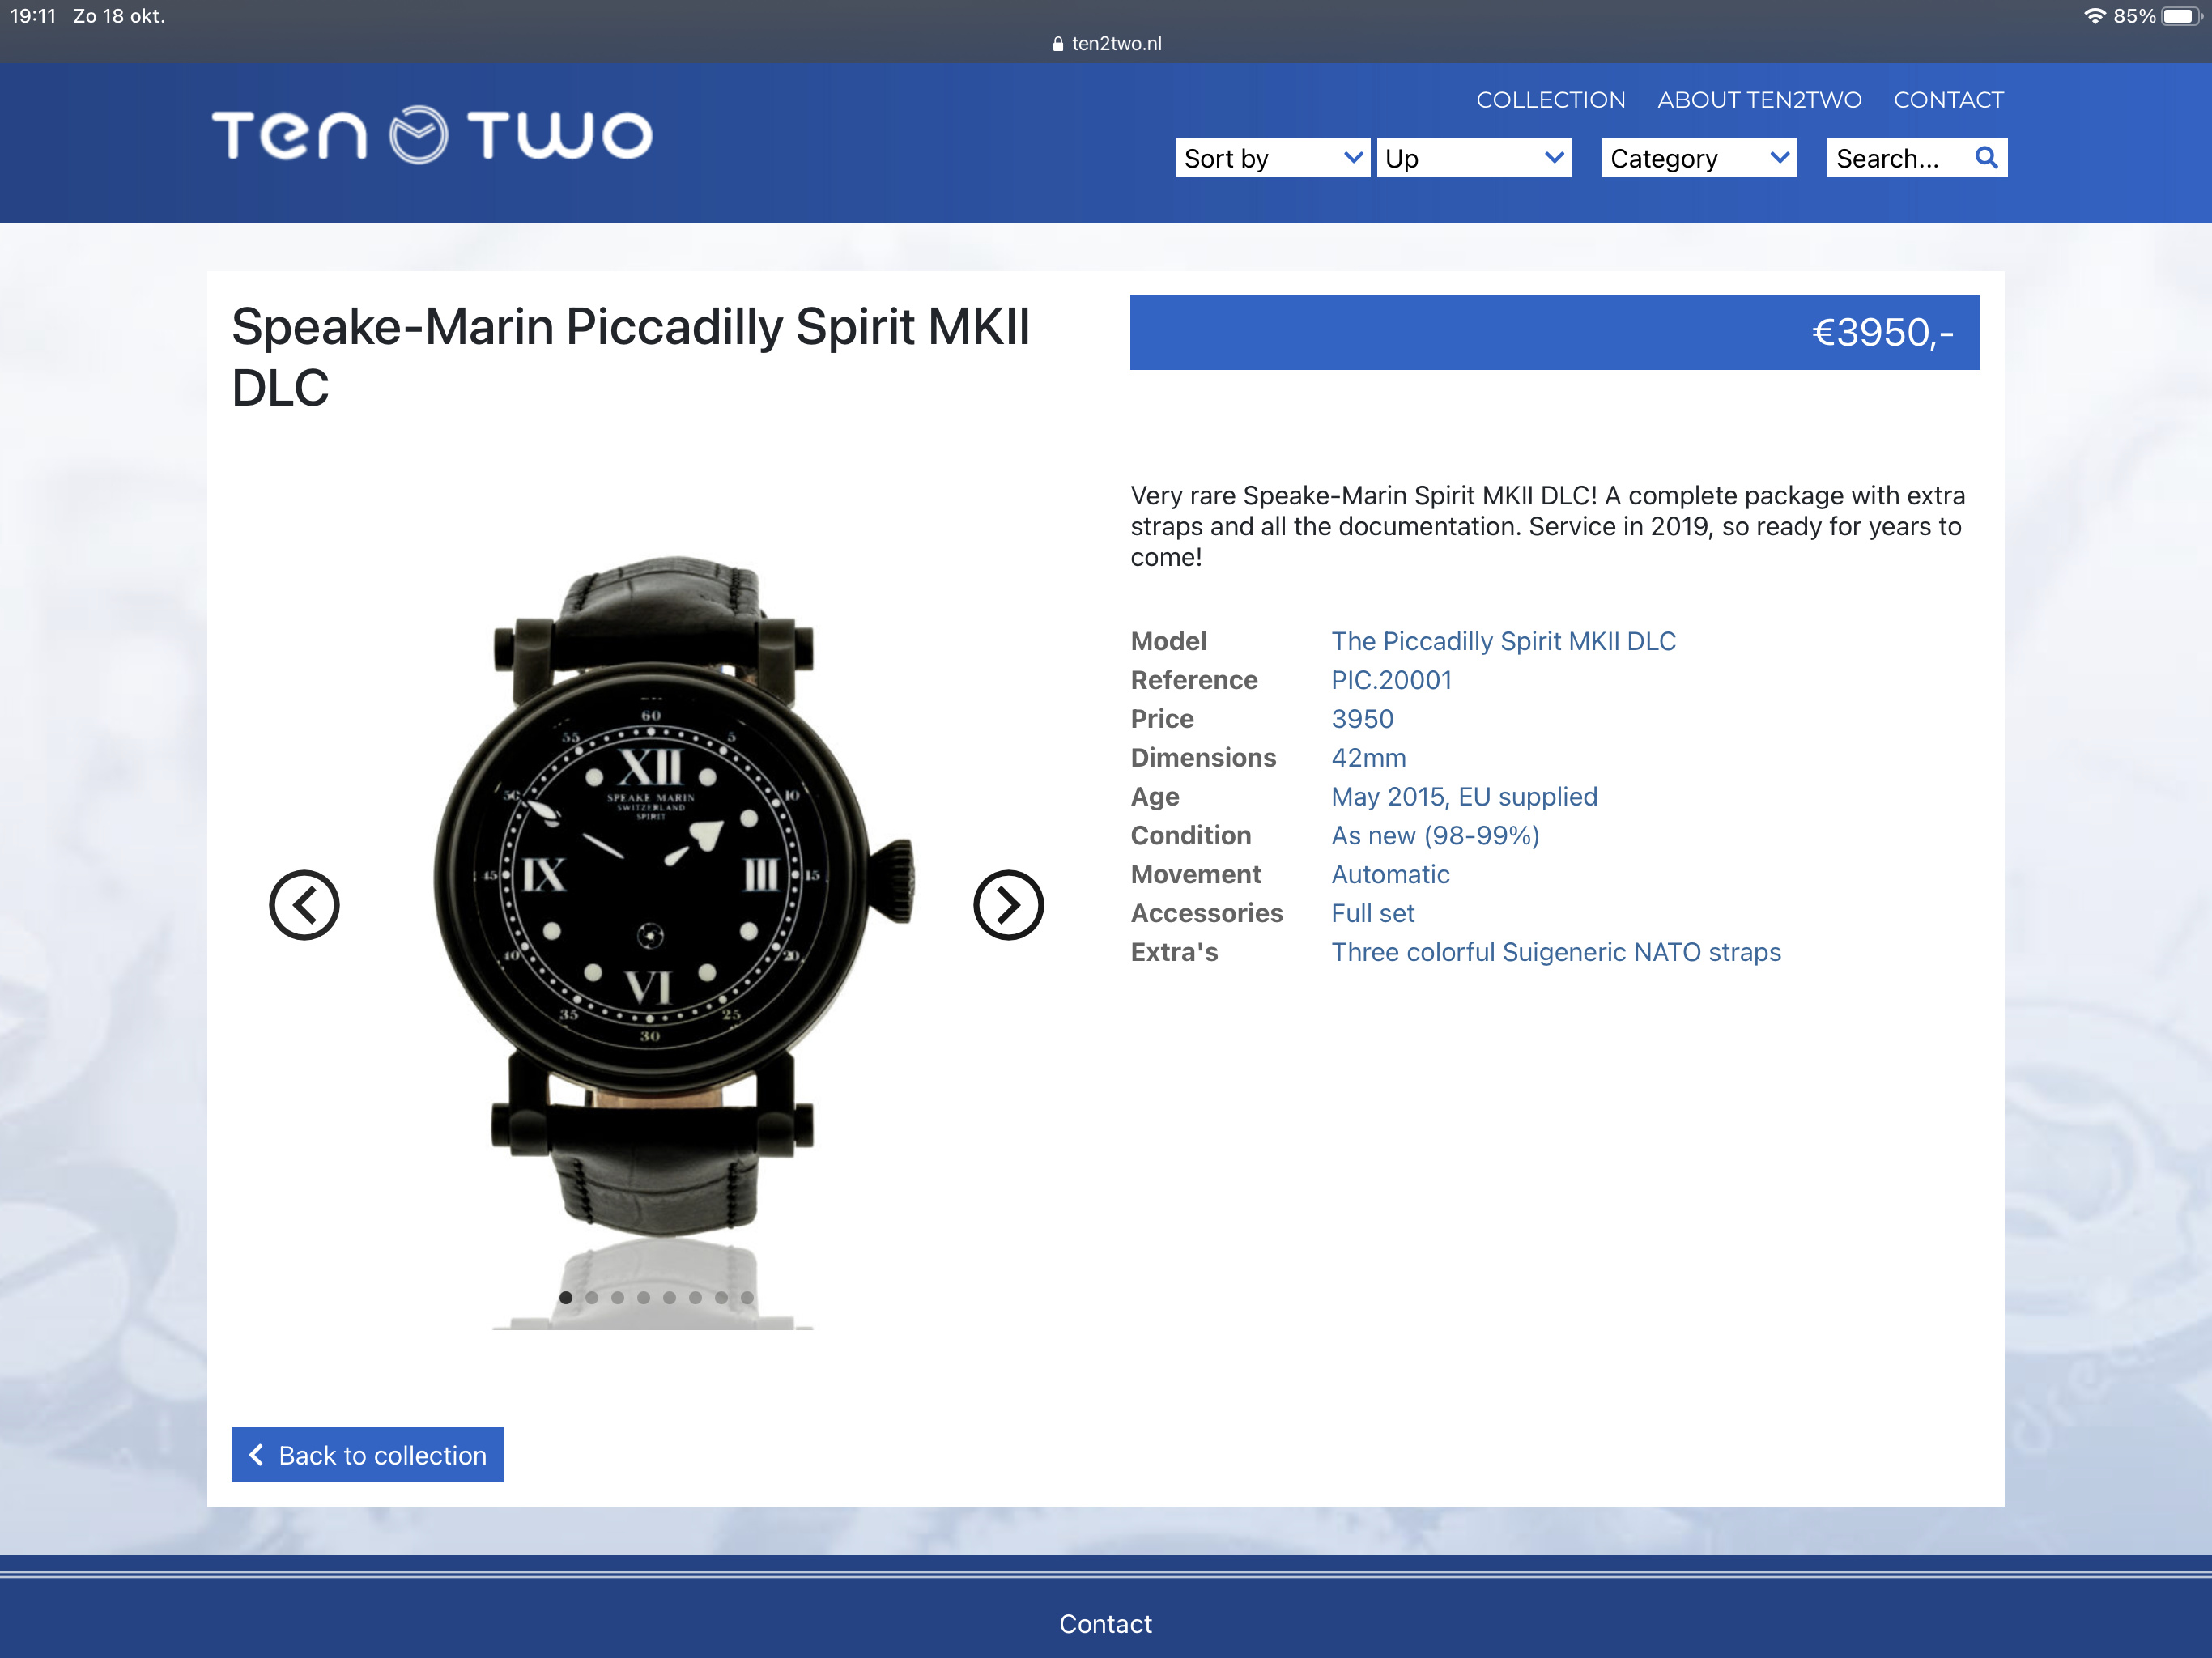This screenshot has height=1658, width=2212.
Task: Open the Up sort direction dropdown
Action: point(1473,158)
